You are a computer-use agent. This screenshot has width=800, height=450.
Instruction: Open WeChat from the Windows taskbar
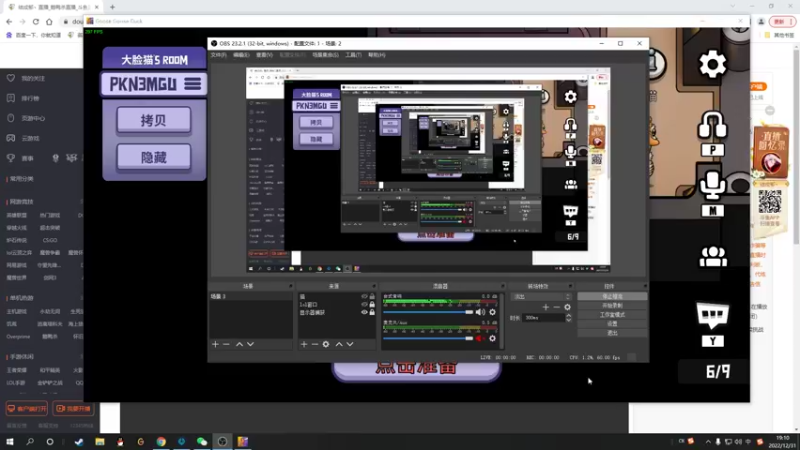[x=202, y=441]
